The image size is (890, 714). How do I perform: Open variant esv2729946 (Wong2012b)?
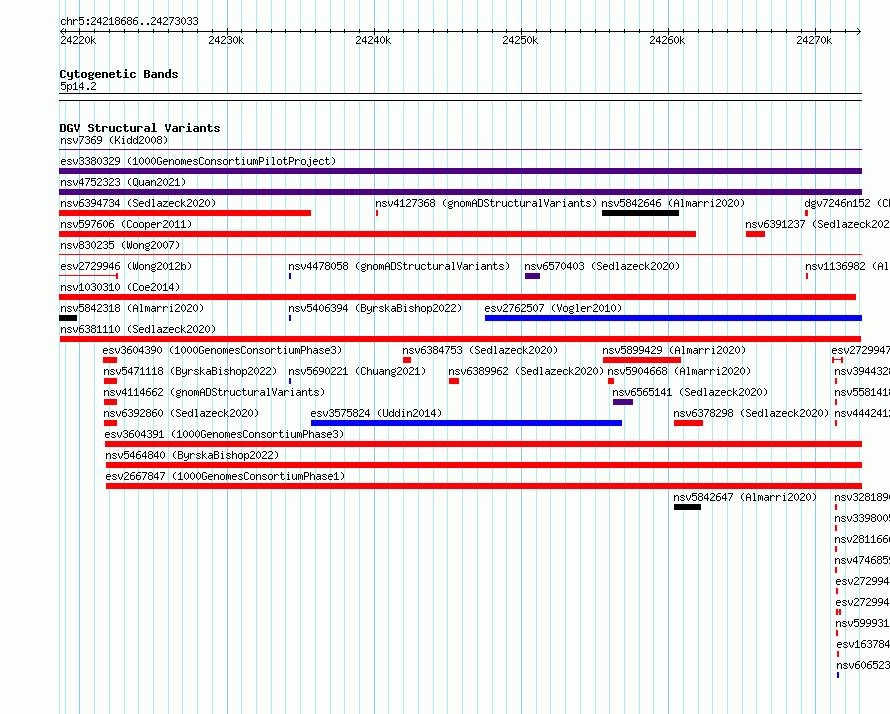click(x=126, y=266)
